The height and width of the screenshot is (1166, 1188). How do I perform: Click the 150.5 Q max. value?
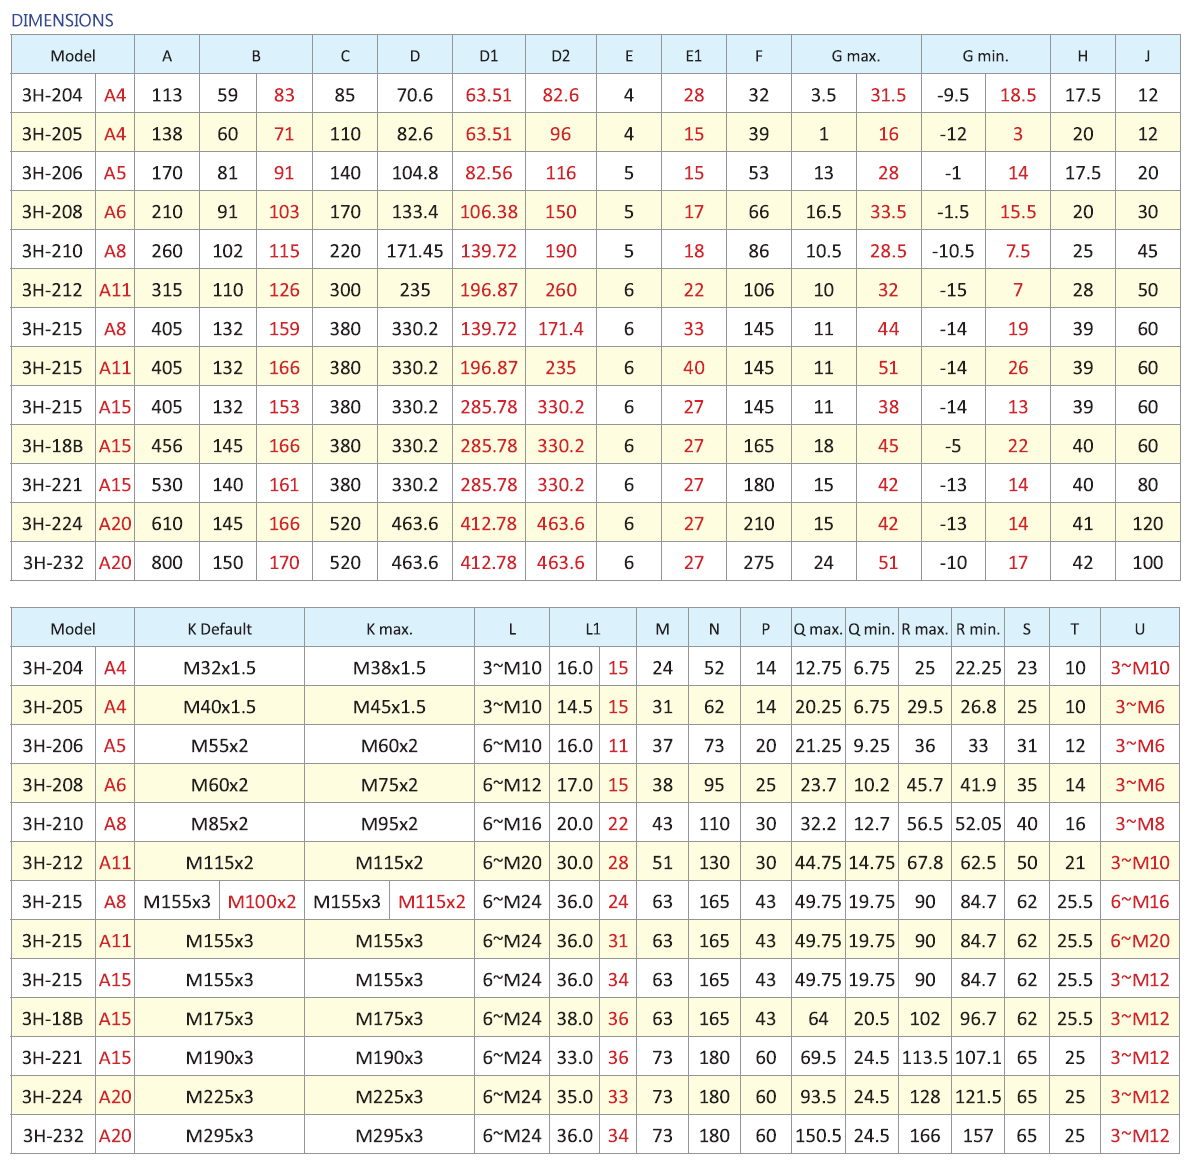[x=817, y=1136]
